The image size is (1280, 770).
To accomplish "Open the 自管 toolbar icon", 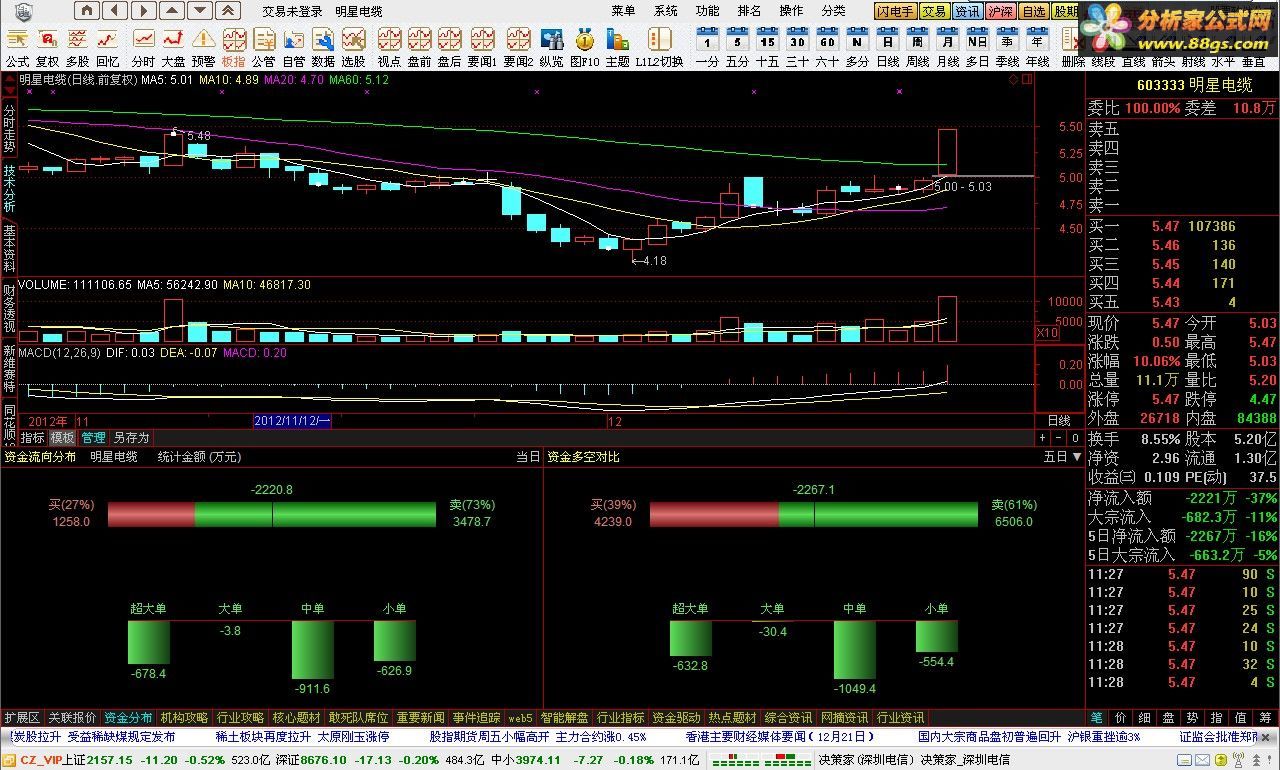I will coord(294,47).
